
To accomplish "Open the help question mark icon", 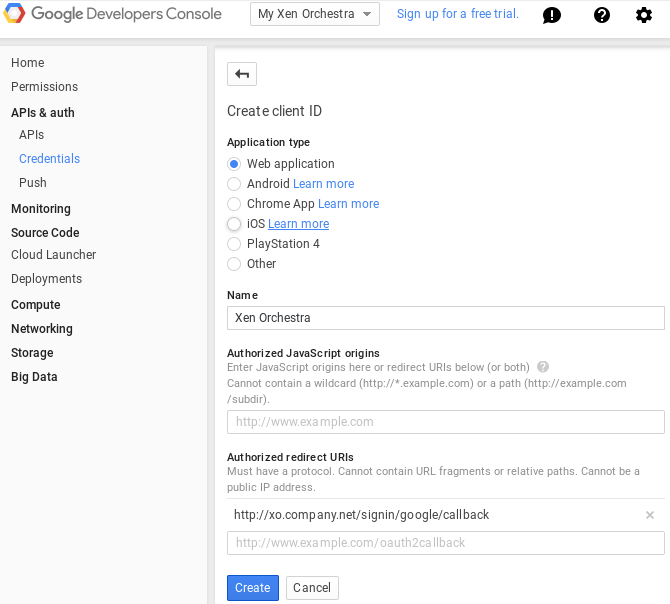I will click(x=602, y=15).
